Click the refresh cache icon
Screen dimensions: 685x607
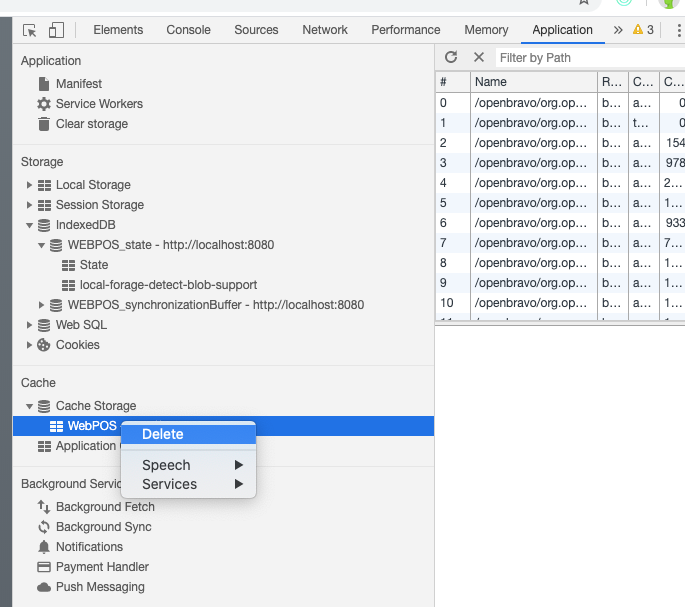pyautogui.click(x=451, y=57)
